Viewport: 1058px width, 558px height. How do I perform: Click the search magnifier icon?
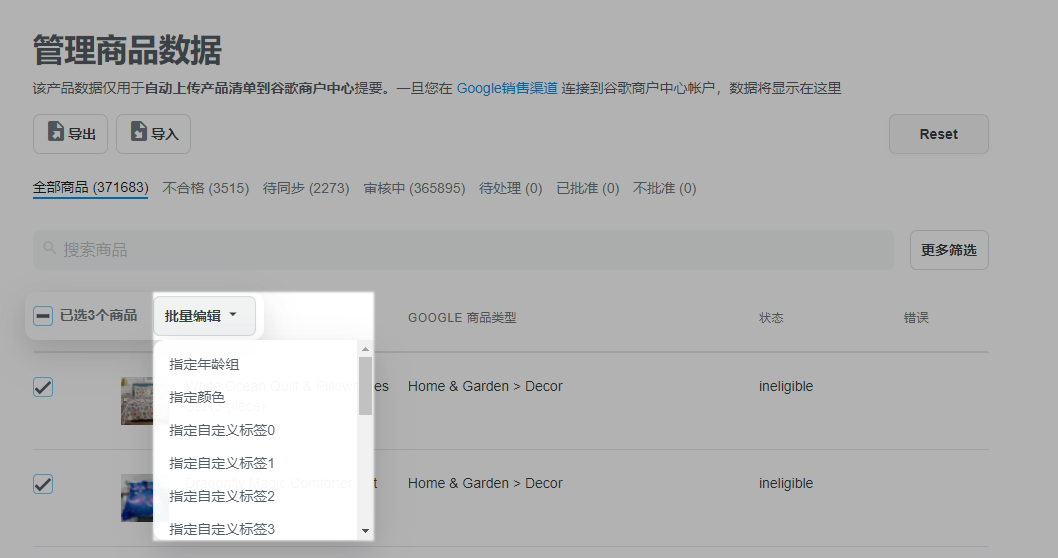[50, 249]
